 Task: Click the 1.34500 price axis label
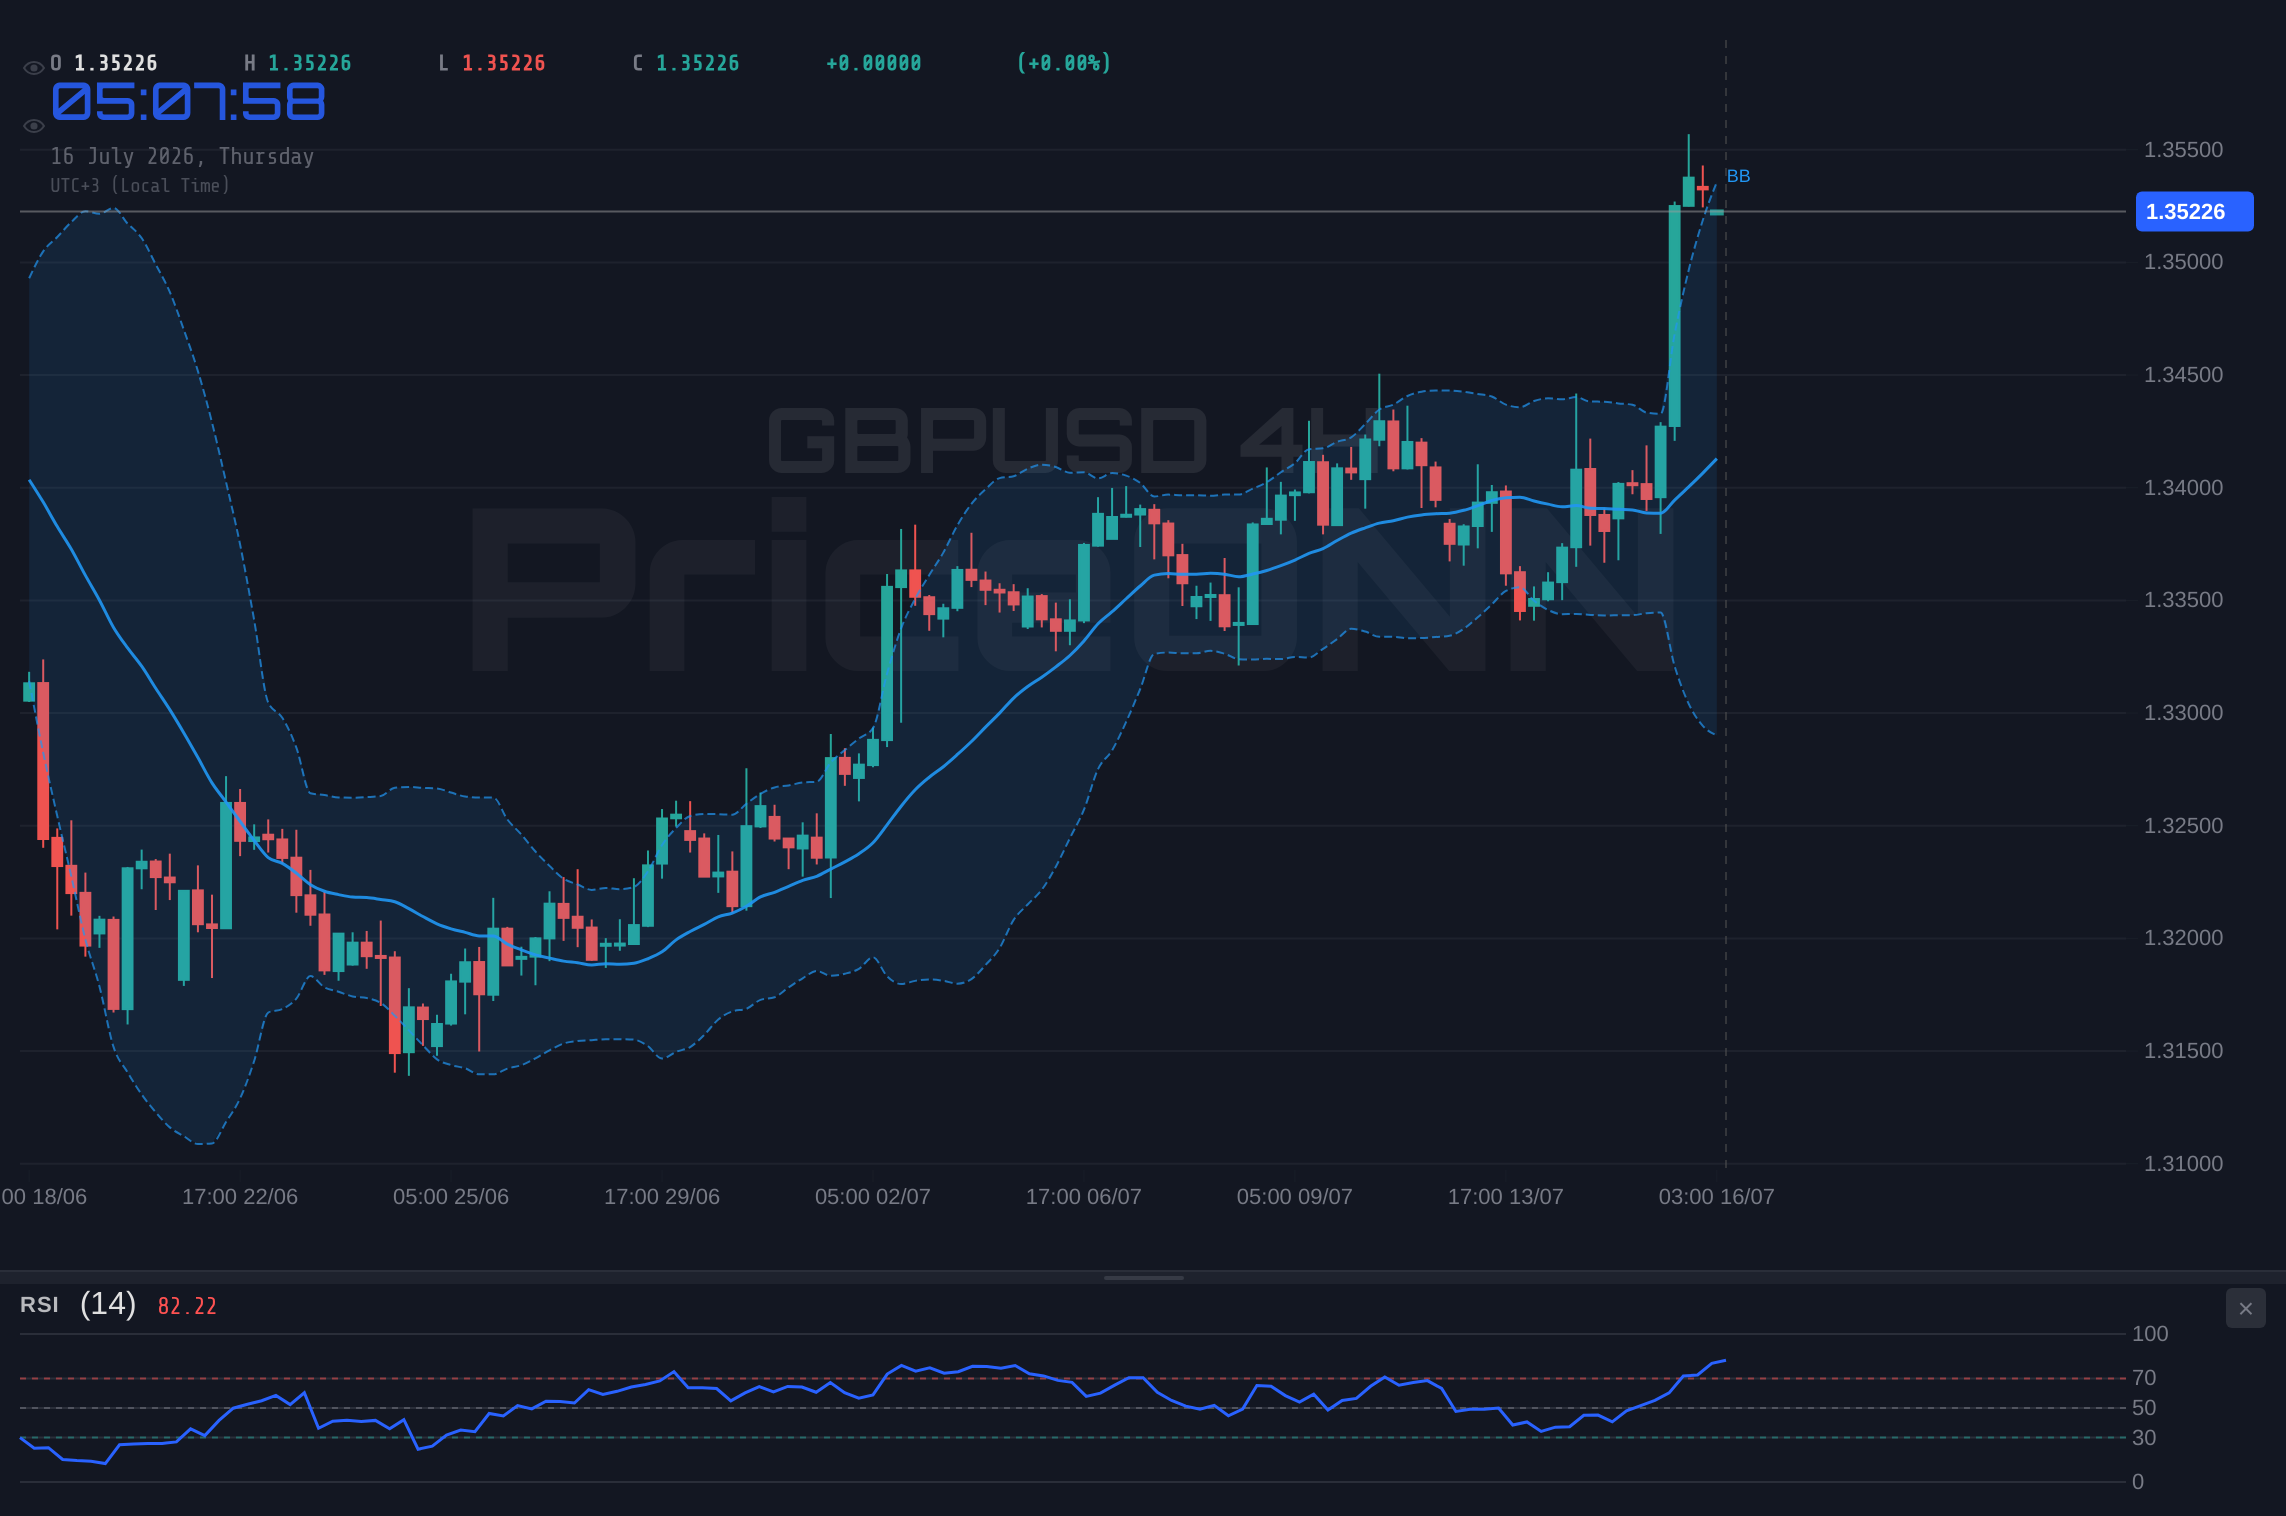pos(2183,375)
